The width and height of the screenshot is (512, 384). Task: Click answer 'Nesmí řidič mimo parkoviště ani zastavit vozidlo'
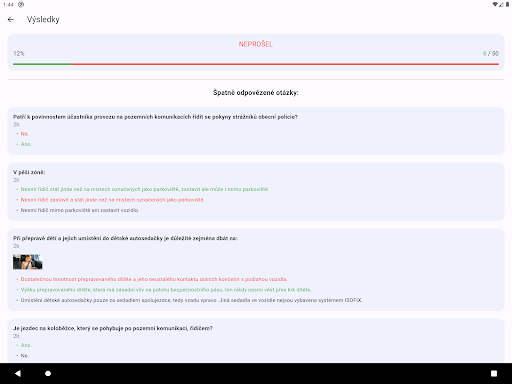point(80,210)
